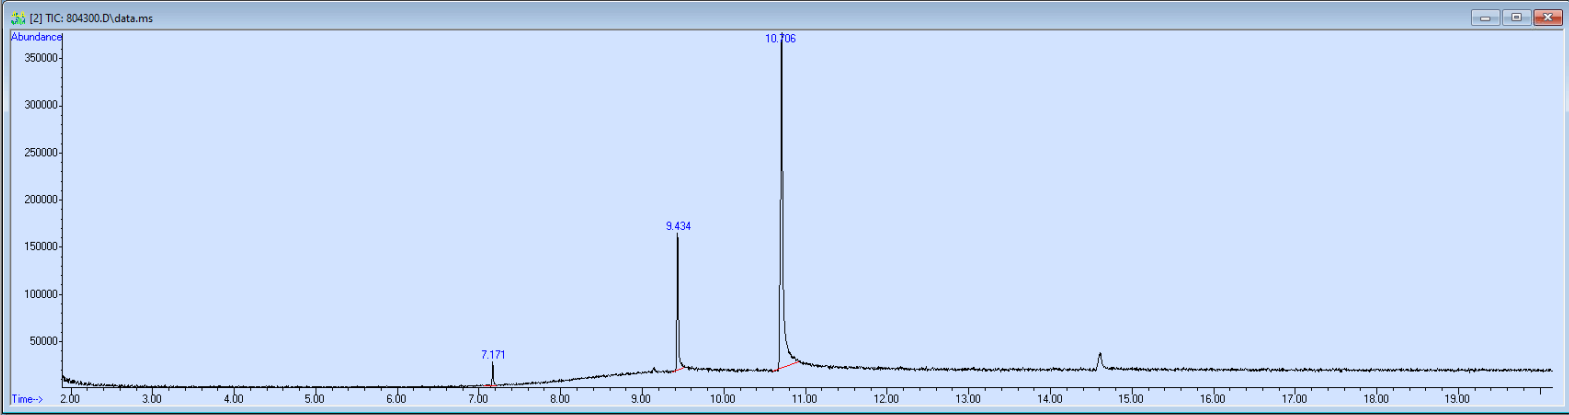1569x415 pixels.
Task: Click the 12.00 time axis tick label
Action: pos(886,399)
